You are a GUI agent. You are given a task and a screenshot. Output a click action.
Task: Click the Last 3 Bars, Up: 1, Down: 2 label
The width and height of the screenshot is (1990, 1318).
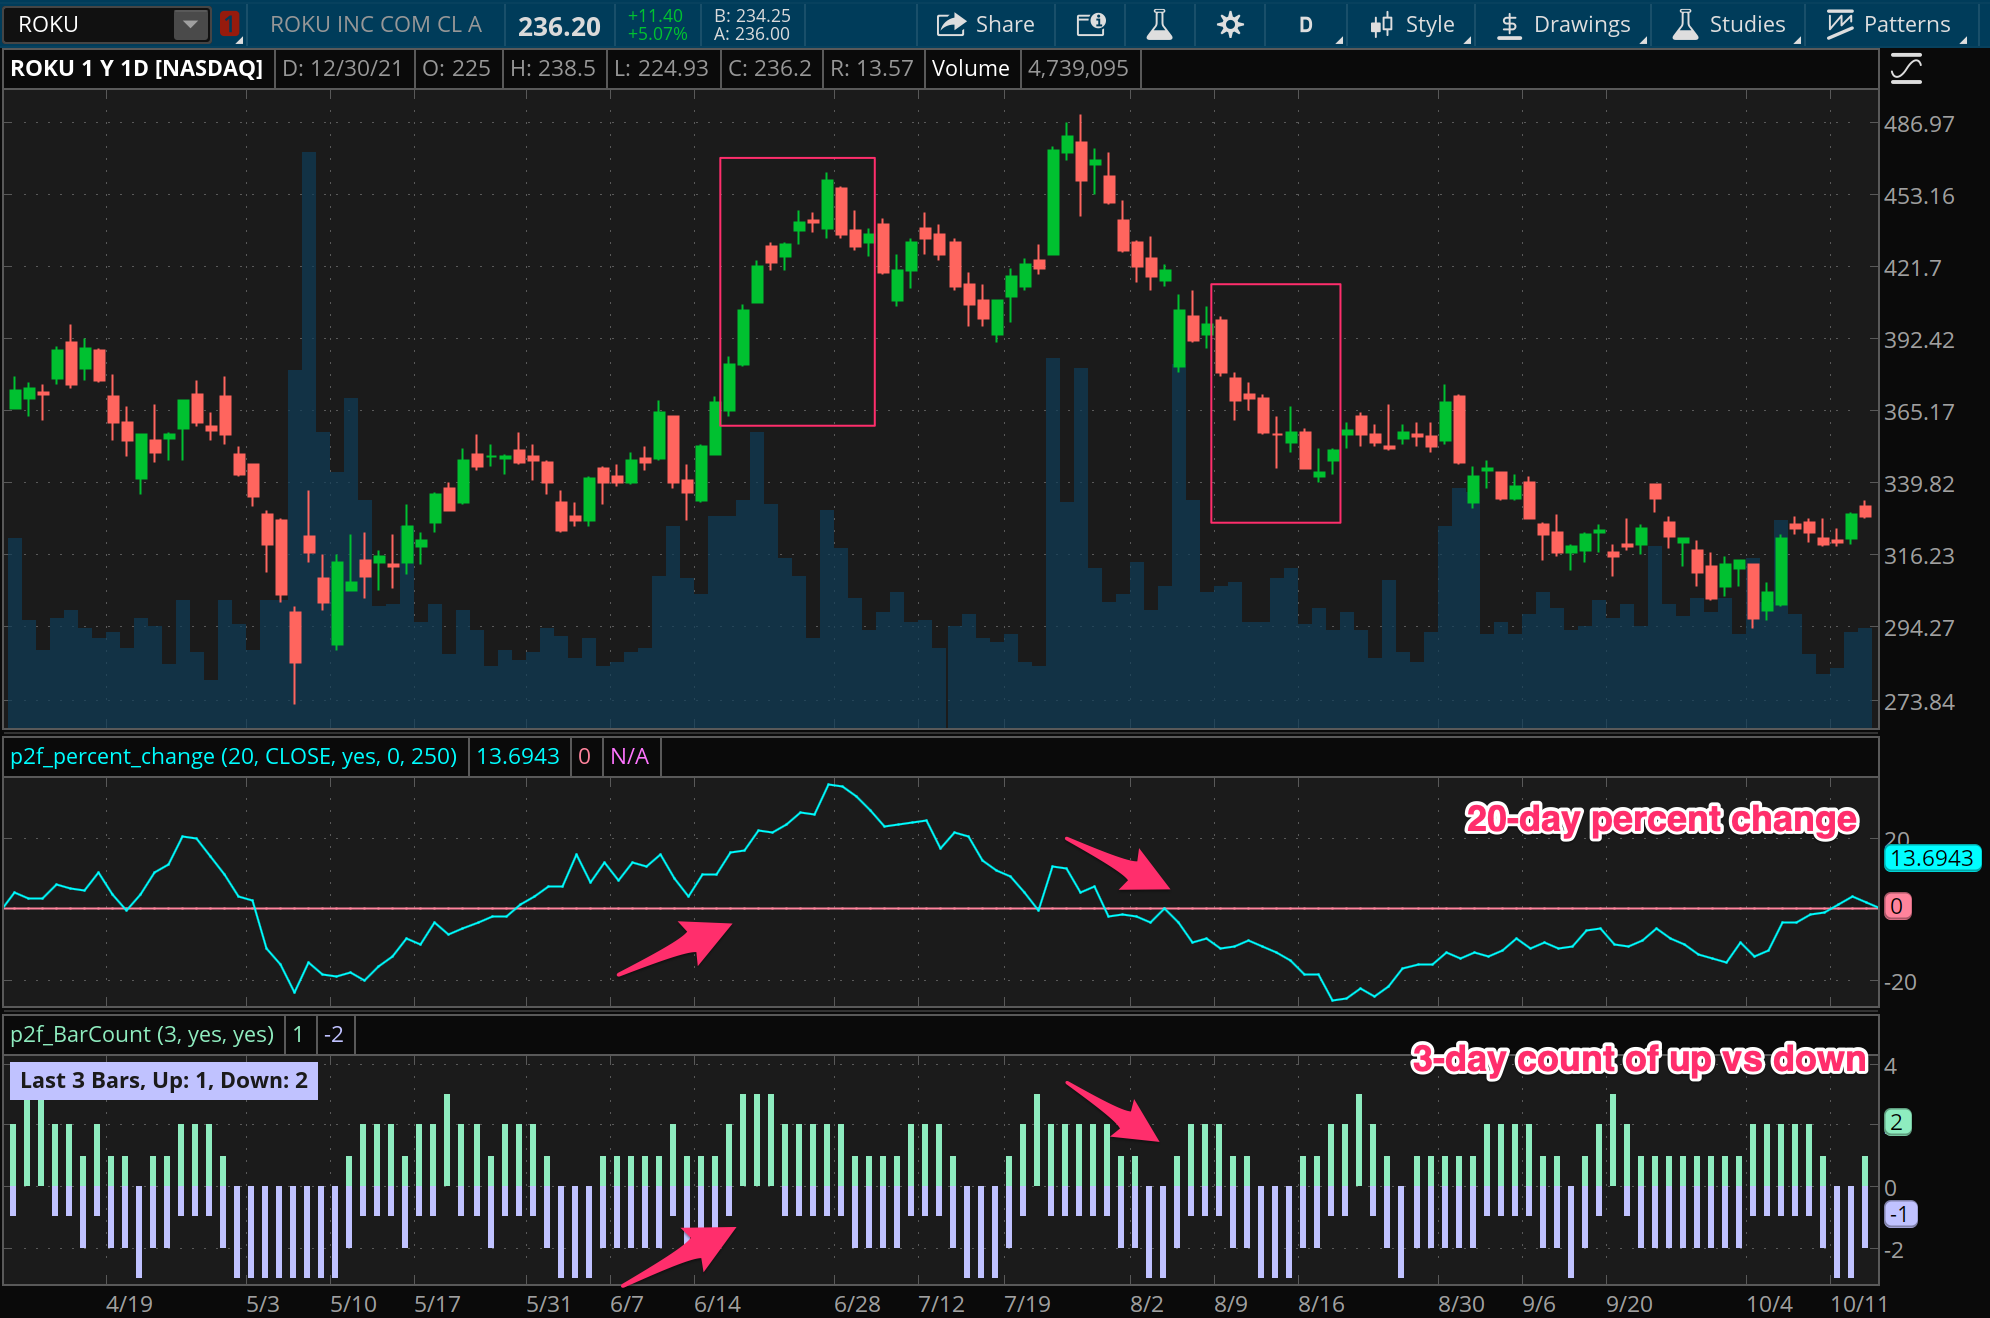pyautogui.click(x=164, y=1080)
